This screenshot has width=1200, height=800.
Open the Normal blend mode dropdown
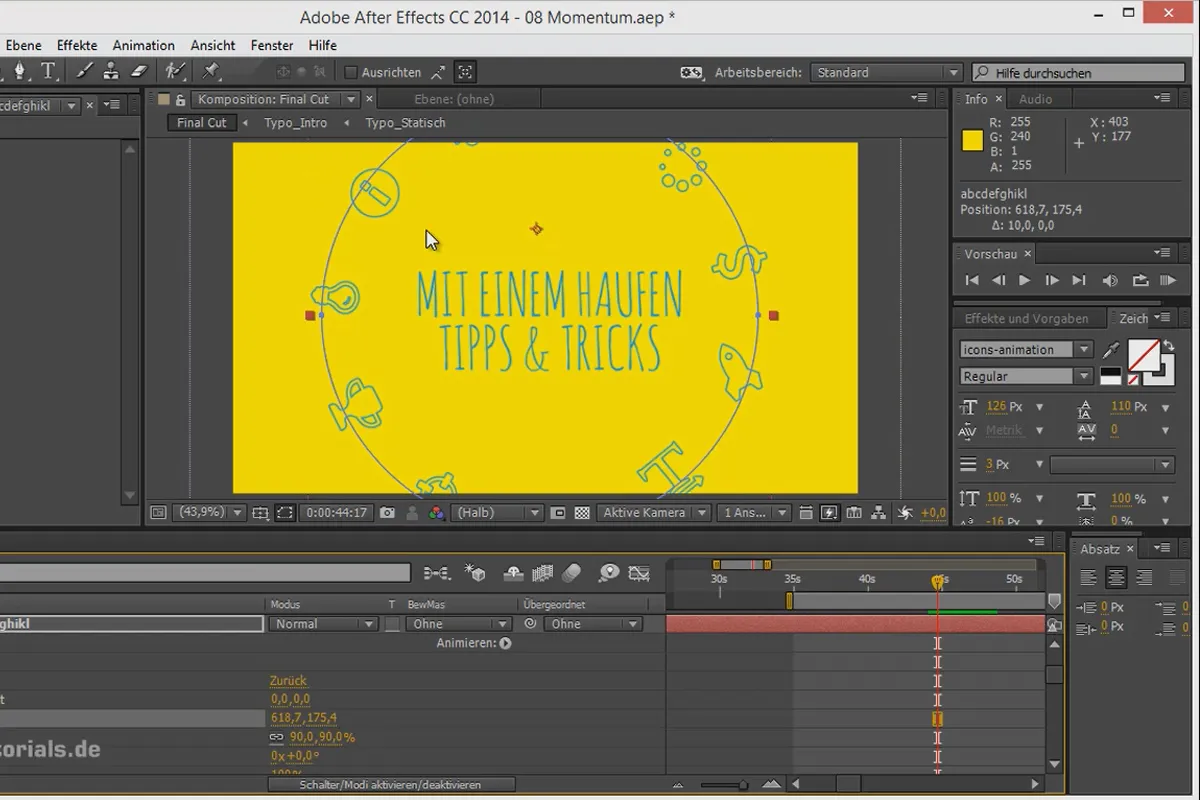[x=321, y=624]
